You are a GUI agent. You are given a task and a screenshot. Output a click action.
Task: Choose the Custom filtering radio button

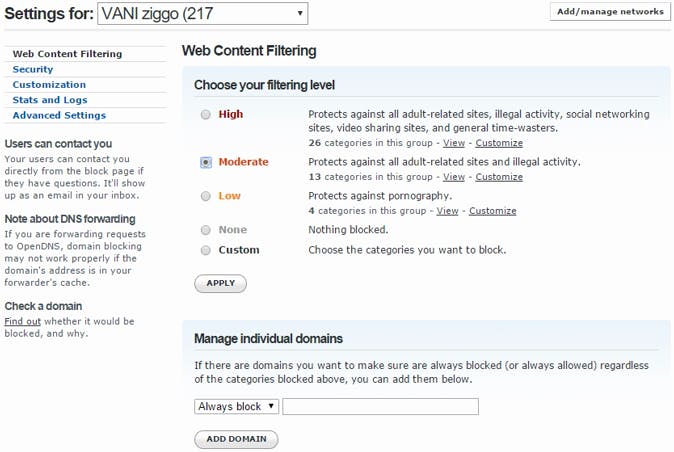pyautogui.click(x=206, y=250)
